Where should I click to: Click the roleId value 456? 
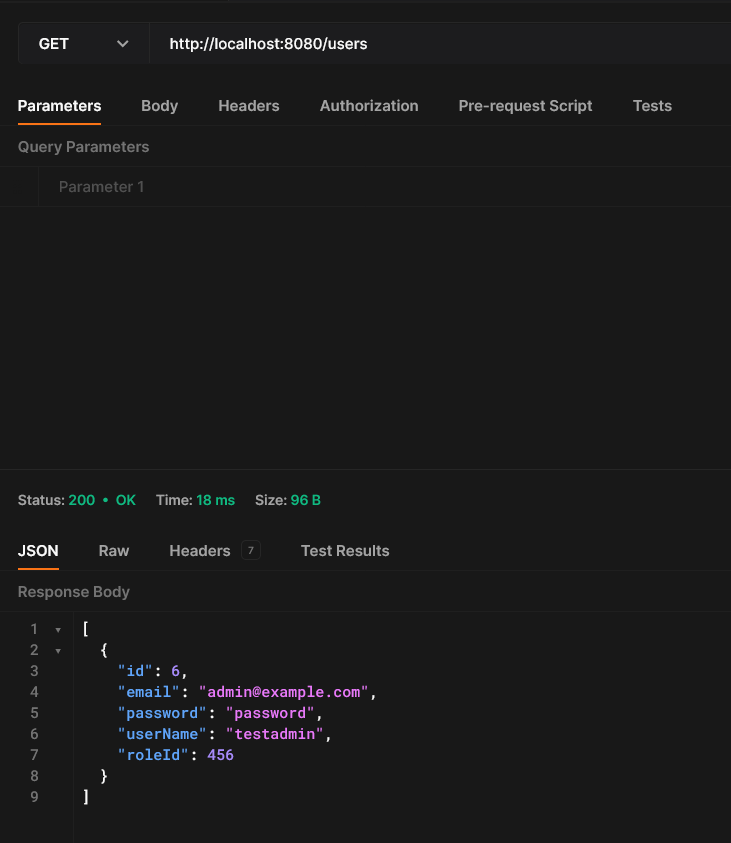(x=220, y=755)
